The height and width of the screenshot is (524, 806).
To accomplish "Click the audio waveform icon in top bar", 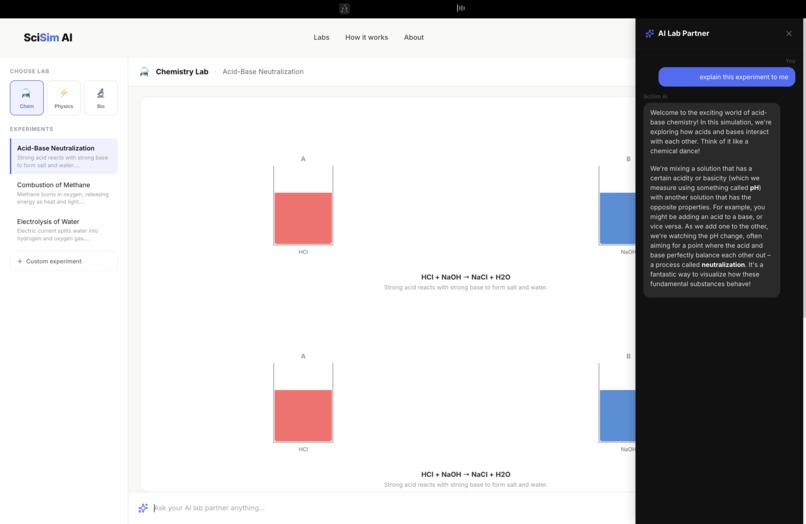I will click(461, 8).
